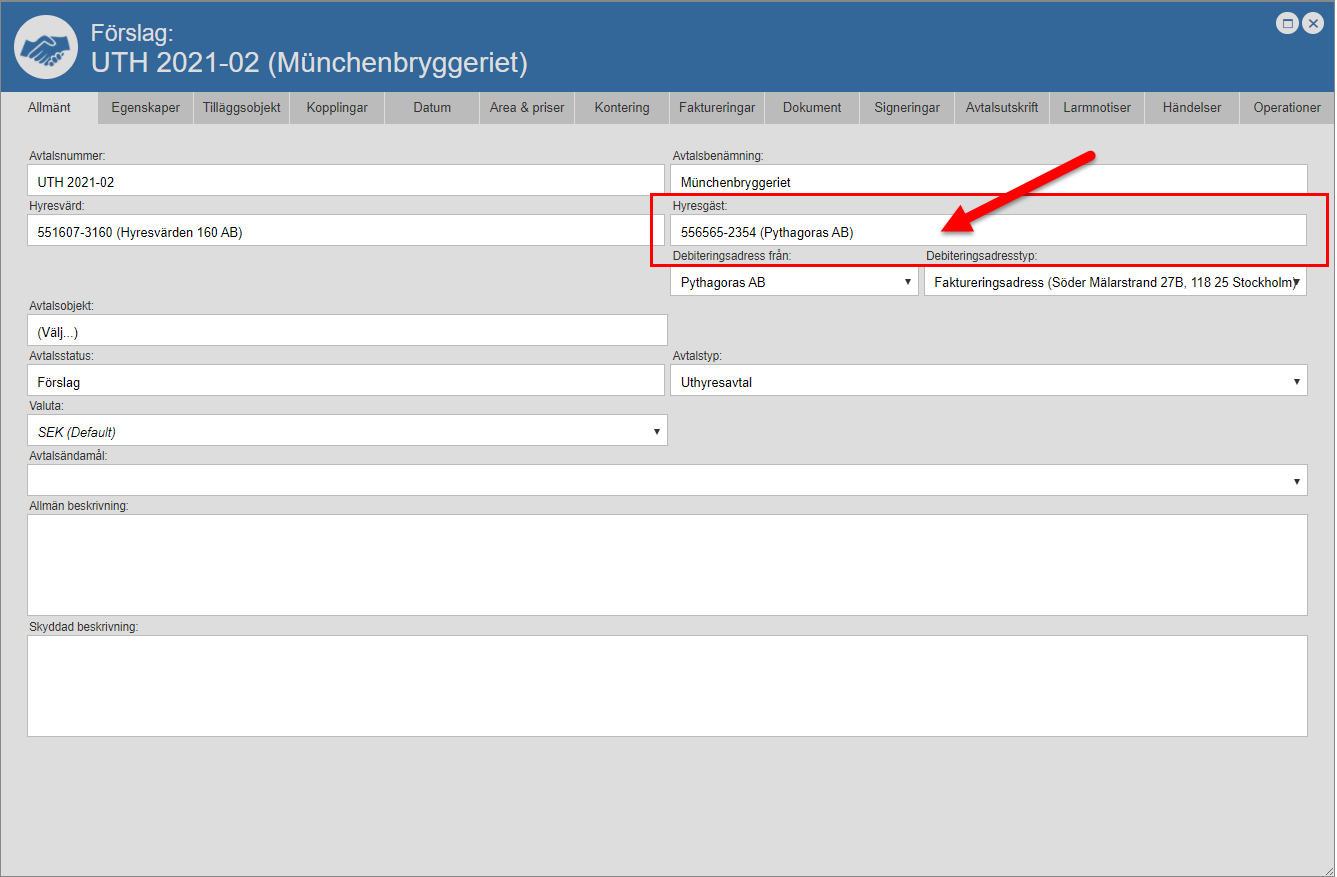Expand the Valuta currency dropdown
The width and height of the screenshot is (1337, 877).
[x=346, y=431]
